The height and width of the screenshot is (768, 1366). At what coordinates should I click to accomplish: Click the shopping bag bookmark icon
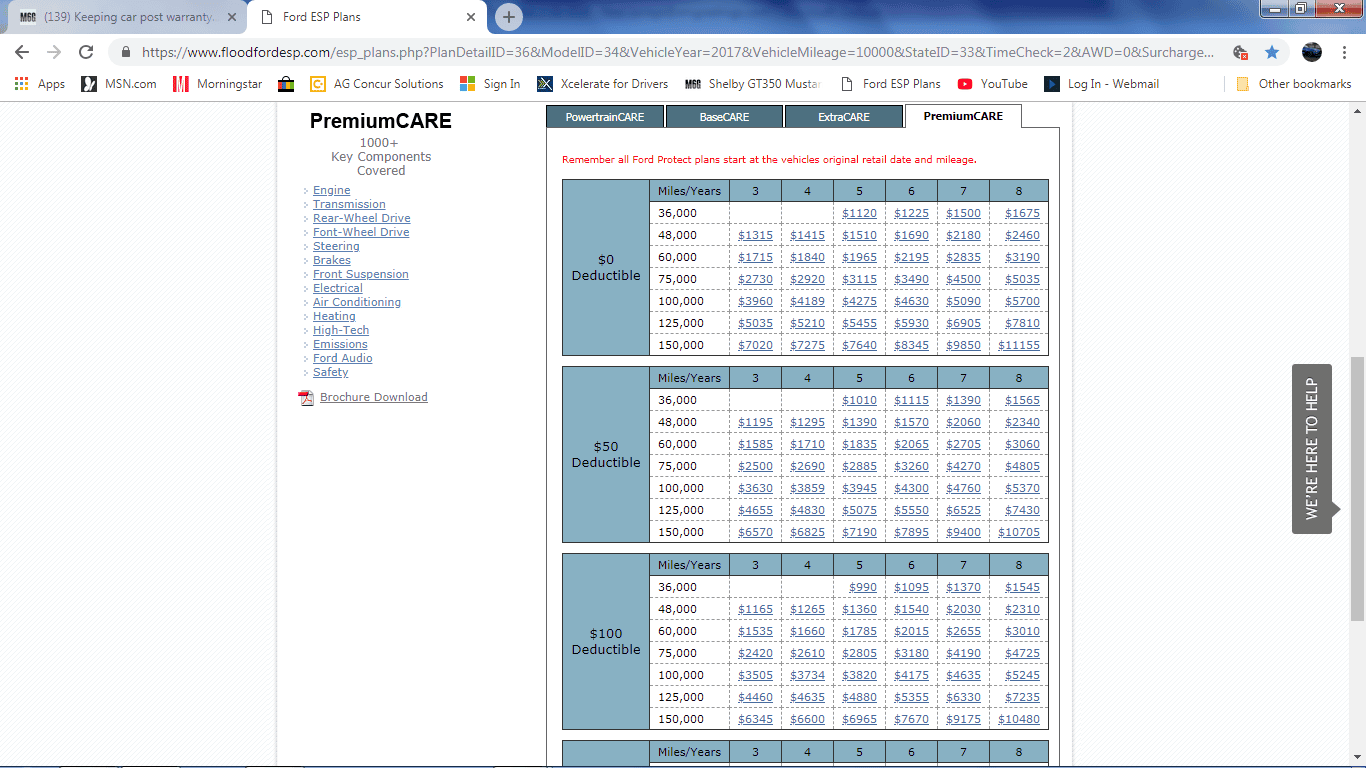click(286, 84)
